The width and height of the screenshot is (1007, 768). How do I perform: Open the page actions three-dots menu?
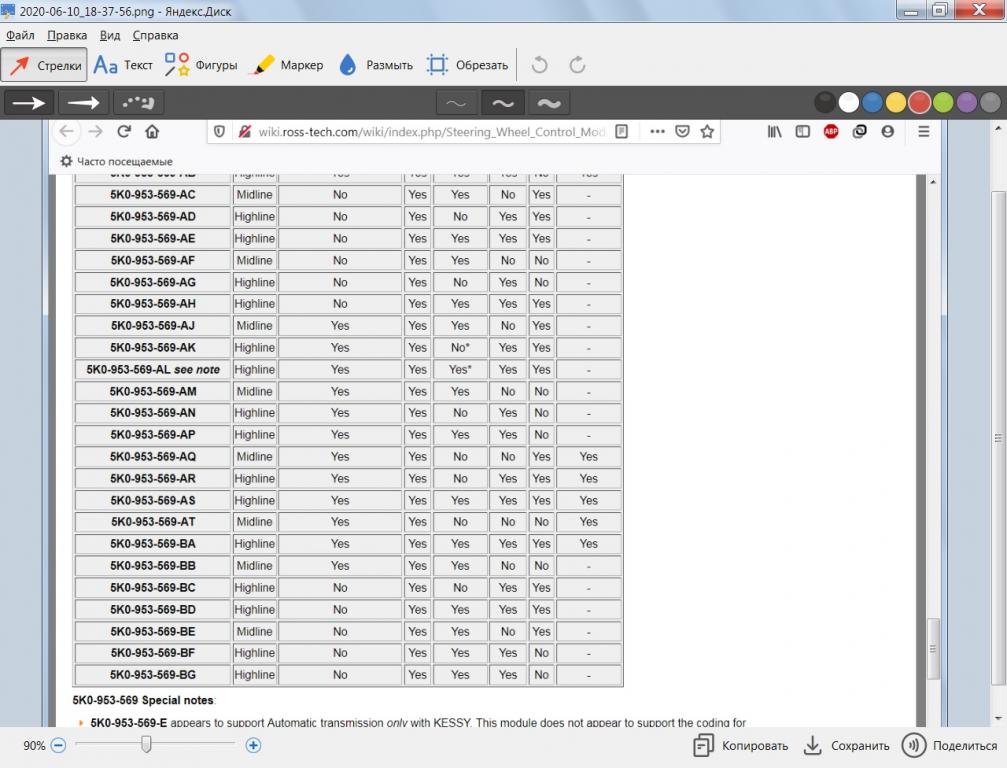(x=657, y=132)
